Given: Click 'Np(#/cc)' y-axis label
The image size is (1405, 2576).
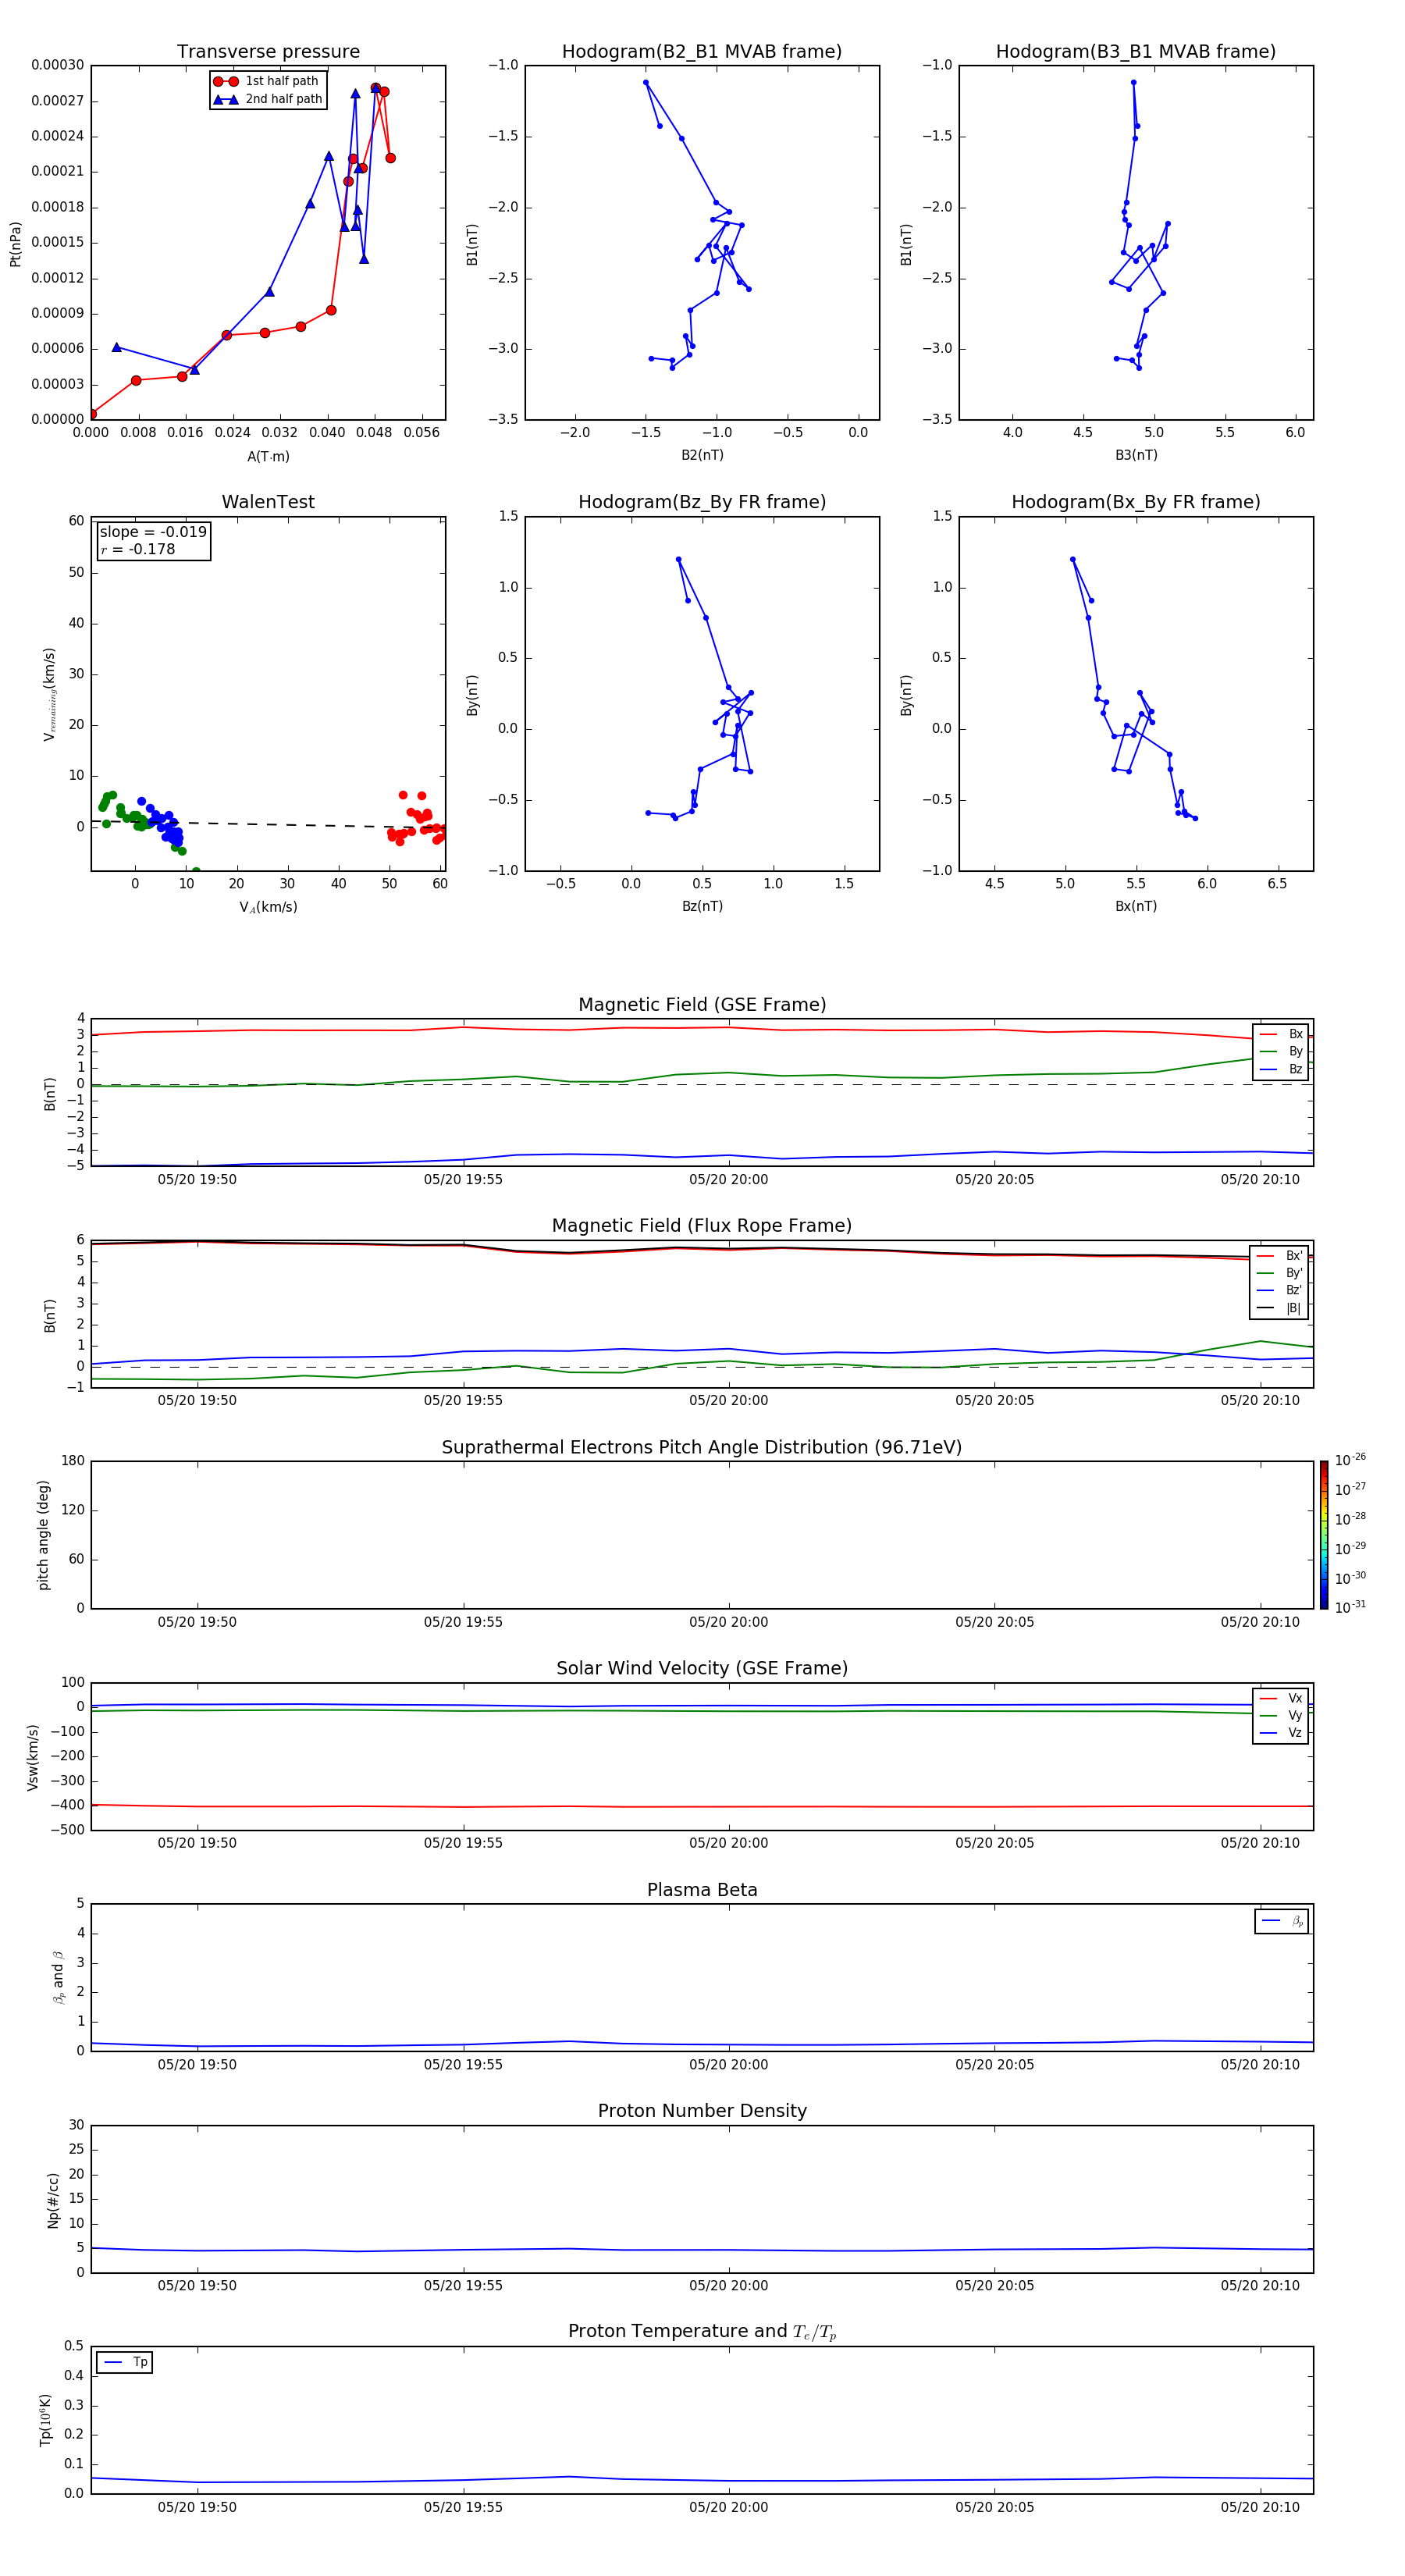Looking at the screenshot, I should pyautogui.click(x=53, y=2200).
